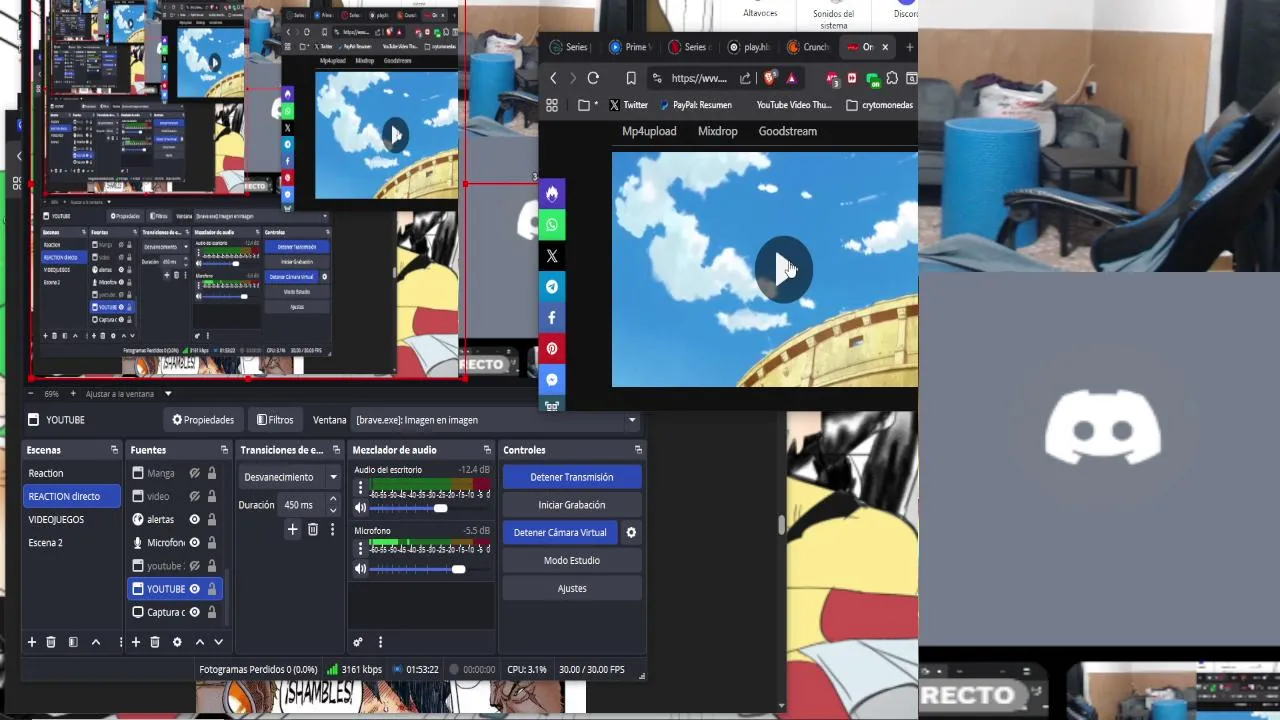1280x720 pixels.
Task: Click the Duración 450 ms field
Action: [x=301, y=505]
